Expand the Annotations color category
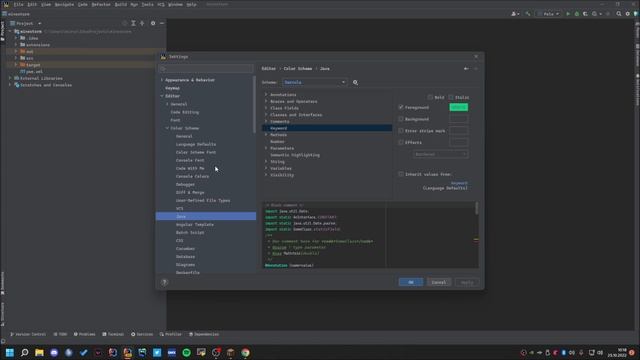Image resolution: width=640 pixels, height=360 pixels. coord(266,95)
